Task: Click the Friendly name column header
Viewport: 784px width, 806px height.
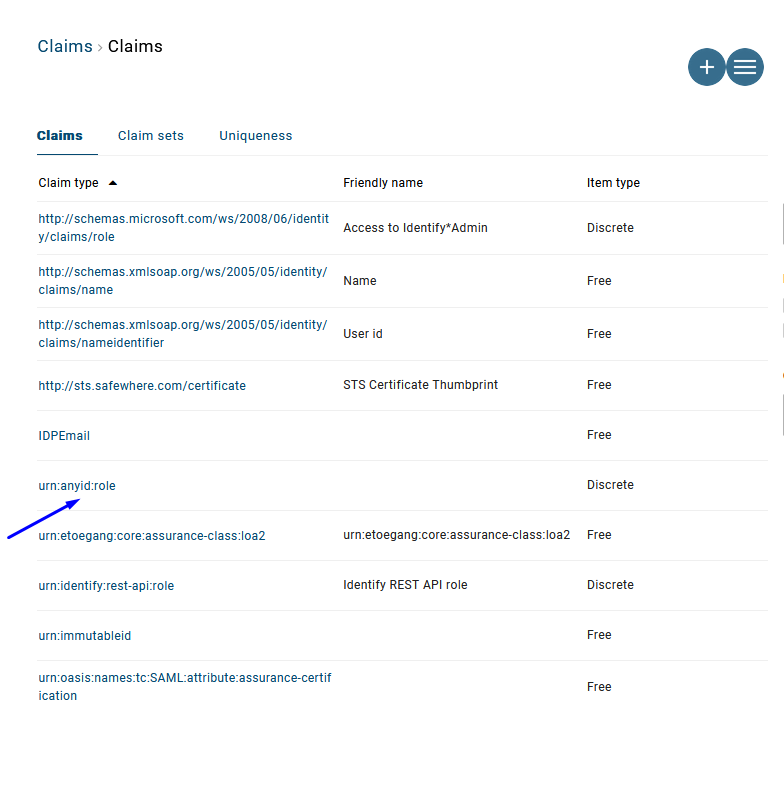Action: point(383,183)
